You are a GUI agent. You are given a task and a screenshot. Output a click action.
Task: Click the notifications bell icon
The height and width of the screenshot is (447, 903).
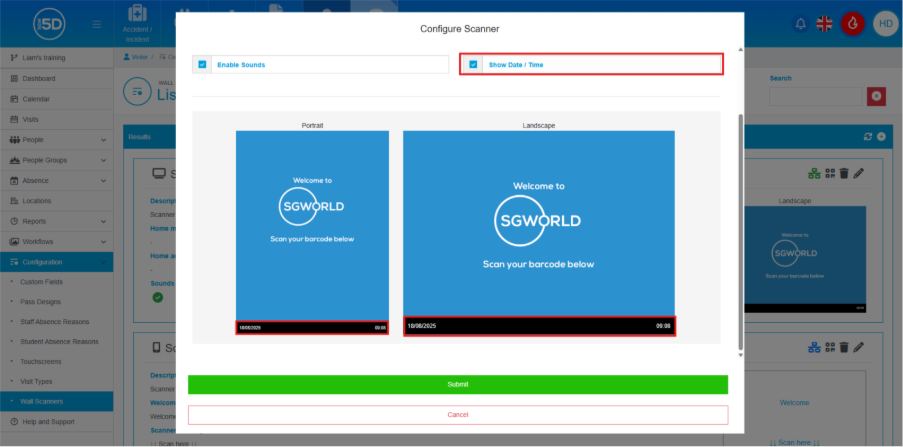pyautogui.click(x=799, y=23)
